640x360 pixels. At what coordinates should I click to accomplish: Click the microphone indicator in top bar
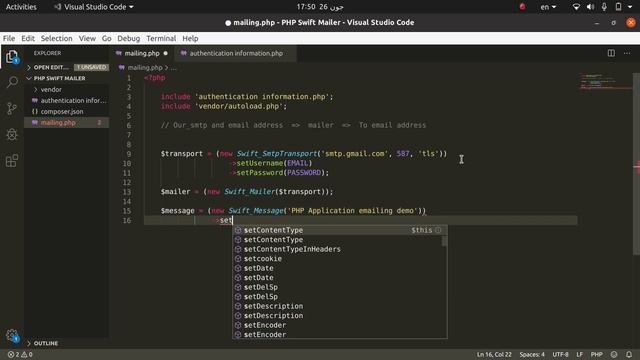[x=604, y=7]
